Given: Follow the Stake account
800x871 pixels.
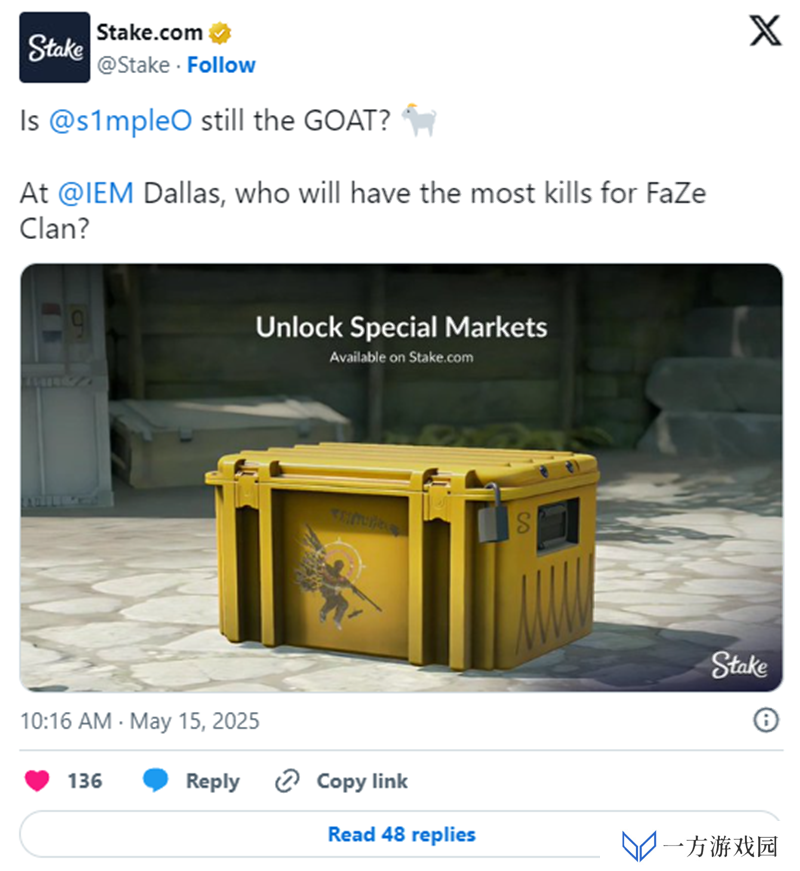Looking at the screenshot, I should (x=221, y=65).
